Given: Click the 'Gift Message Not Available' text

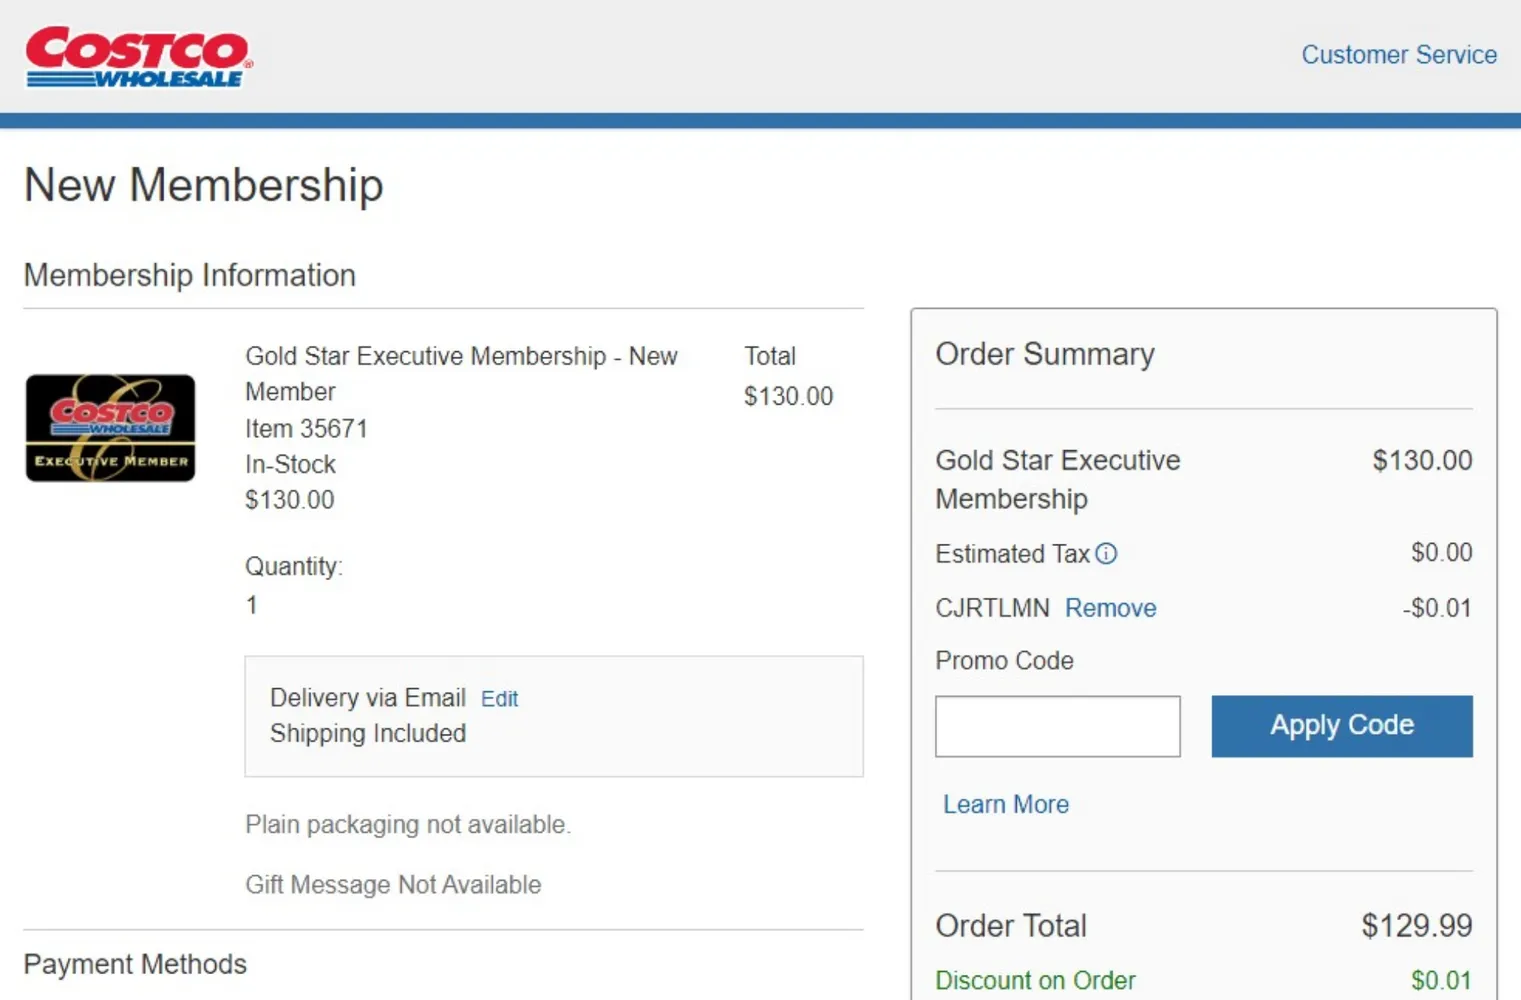Looking at the screenshot, I should [393, 885].
